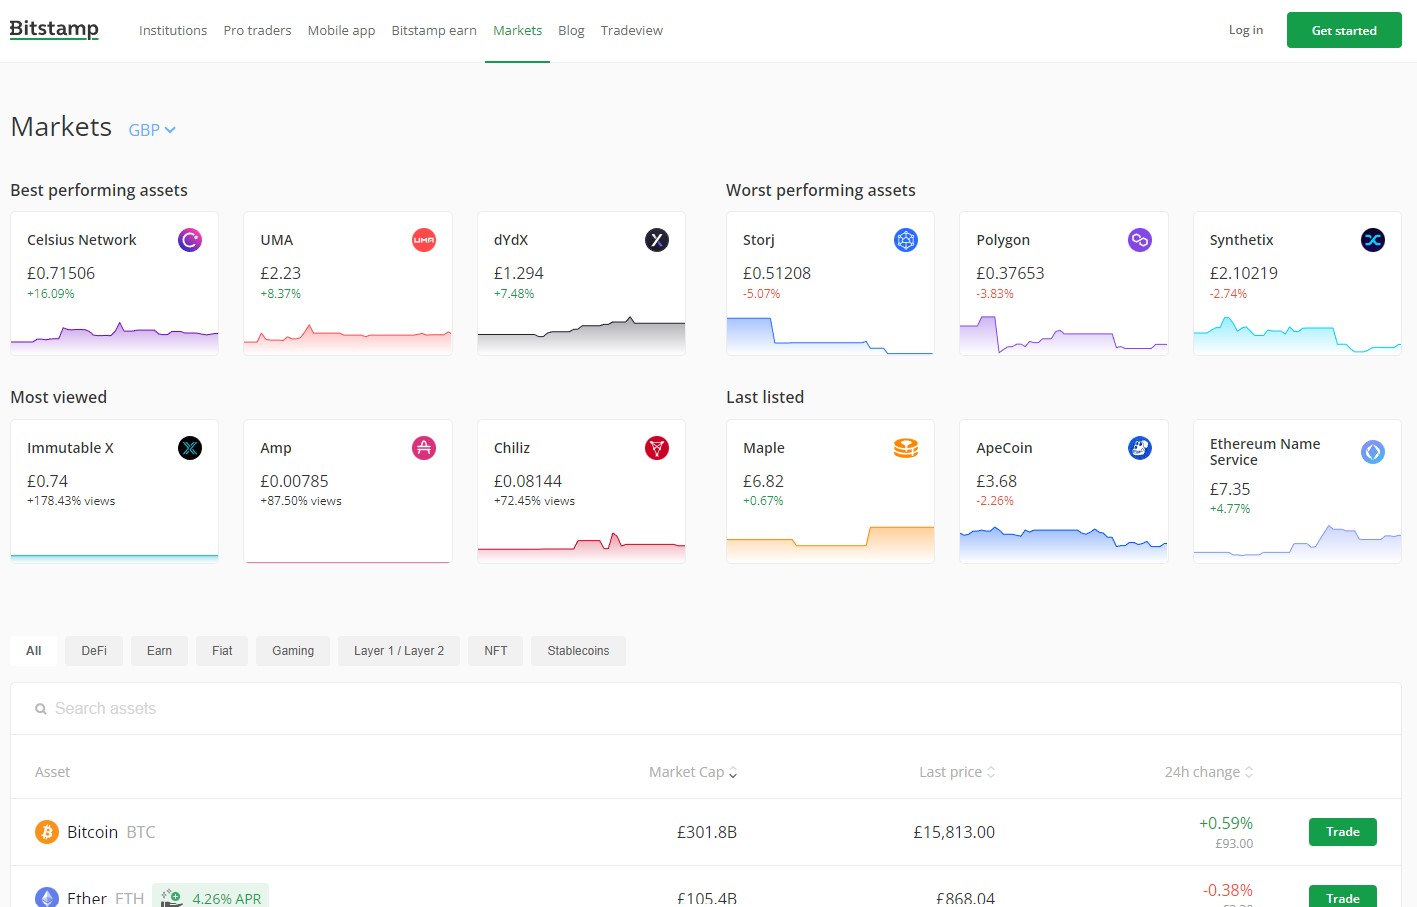Click the Immutable X coin icon
Viewport: 1417px width, 907px height.
pos(190,448)
